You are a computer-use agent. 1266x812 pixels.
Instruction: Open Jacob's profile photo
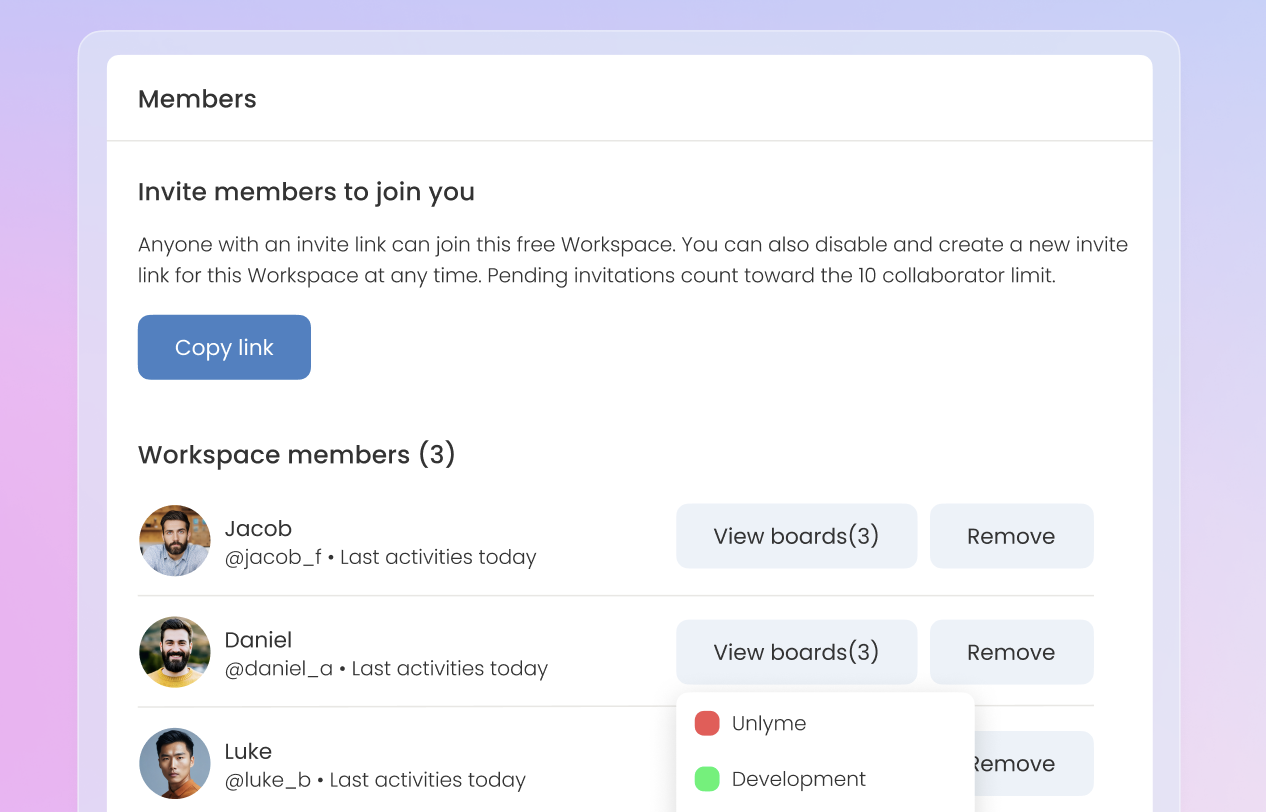point(175,541)
